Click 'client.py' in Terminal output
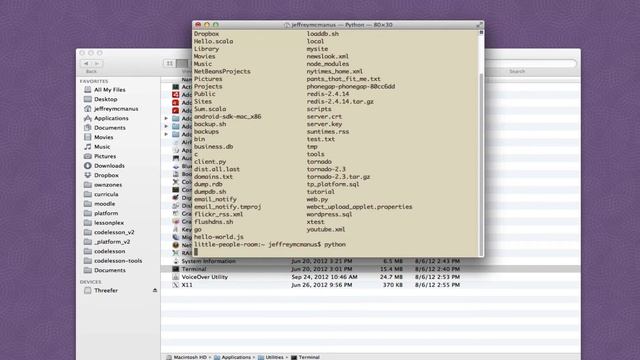The height and width of the screenshot is (360, 640). [x=210, y=162]
